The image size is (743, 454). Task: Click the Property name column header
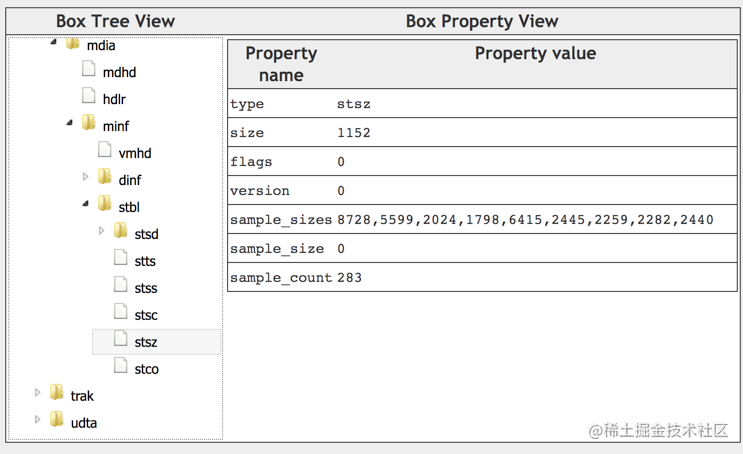pos(281,64)
